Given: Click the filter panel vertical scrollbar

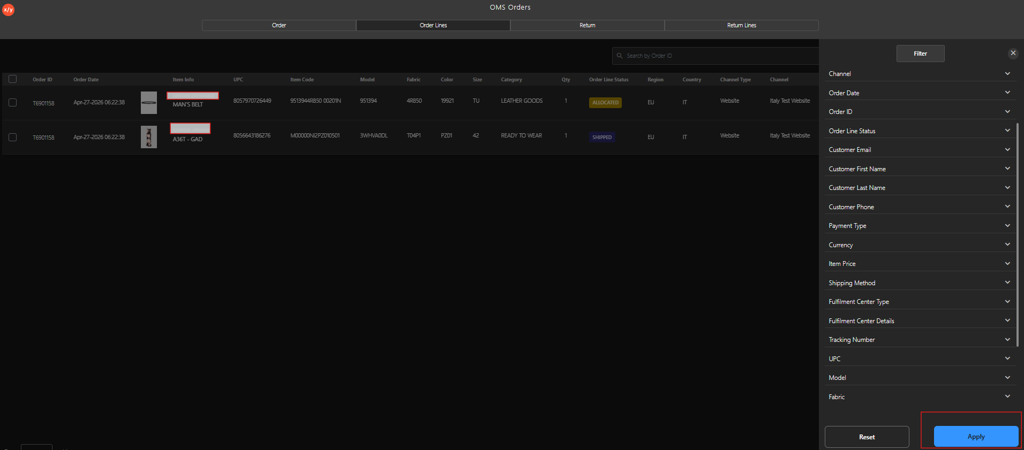Looking at the screenshot, I should click(x=1018, y=234).
